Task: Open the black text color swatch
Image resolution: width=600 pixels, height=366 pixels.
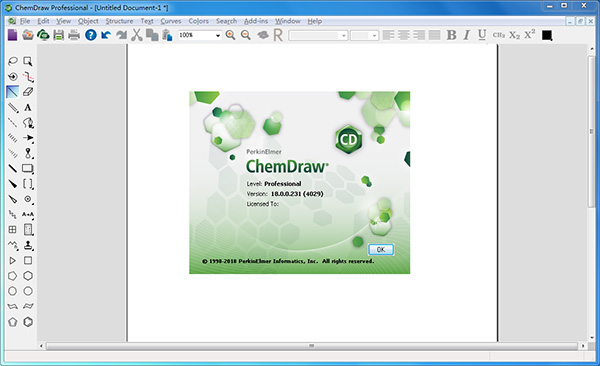Action: coord(547,35)
